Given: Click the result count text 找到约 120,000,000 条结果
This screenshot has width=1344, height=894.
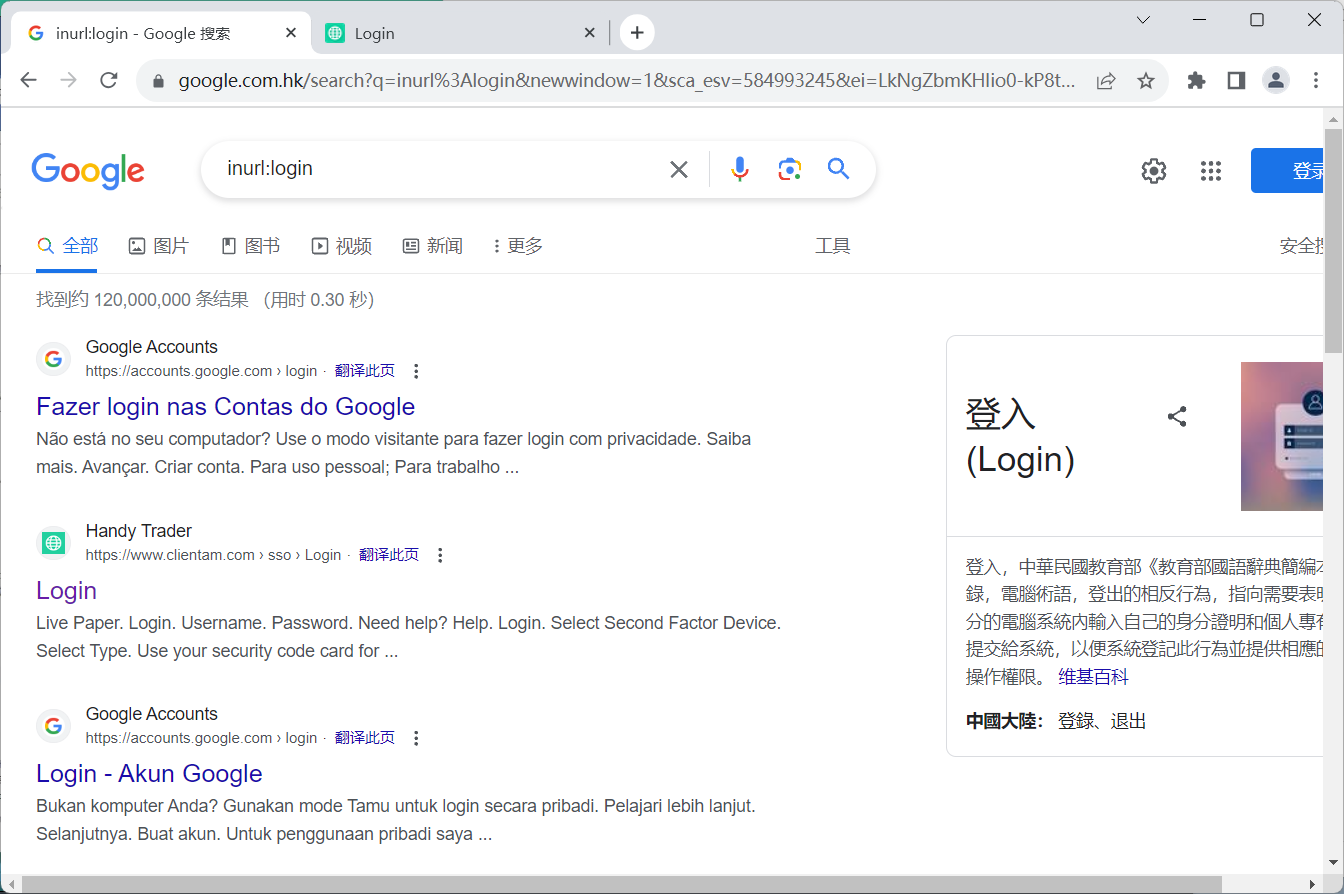Looking at the screenshot, I should [143, 300].
